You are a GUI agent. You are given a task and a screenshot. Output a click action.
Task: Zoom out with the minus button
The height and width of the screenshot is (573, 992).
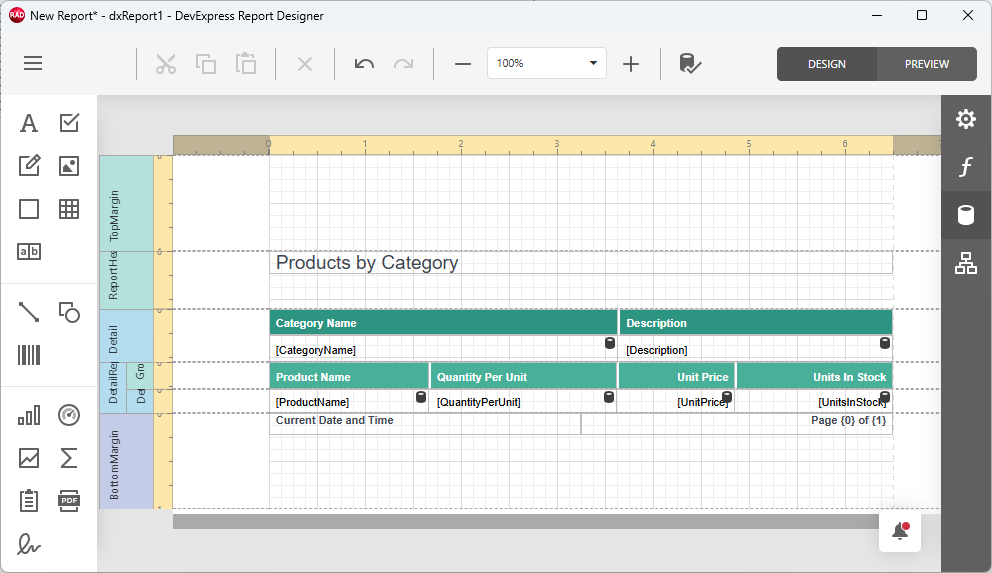click(x=463, y=64)
